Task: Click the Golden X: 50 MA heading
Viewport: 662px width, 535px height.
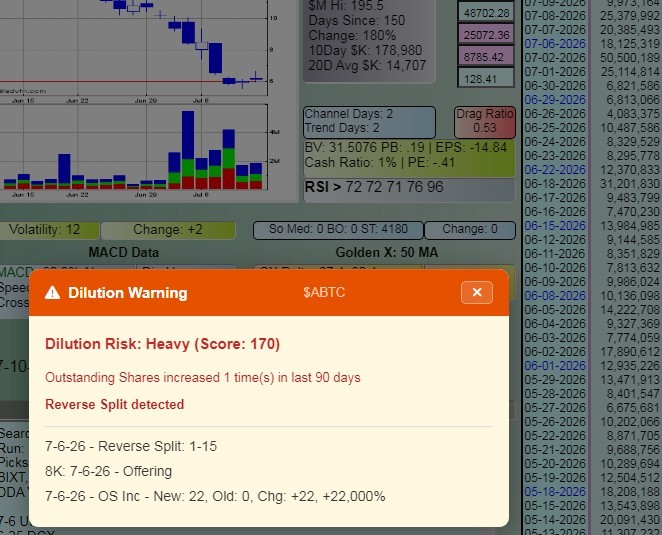Action: tap(387, 253)
